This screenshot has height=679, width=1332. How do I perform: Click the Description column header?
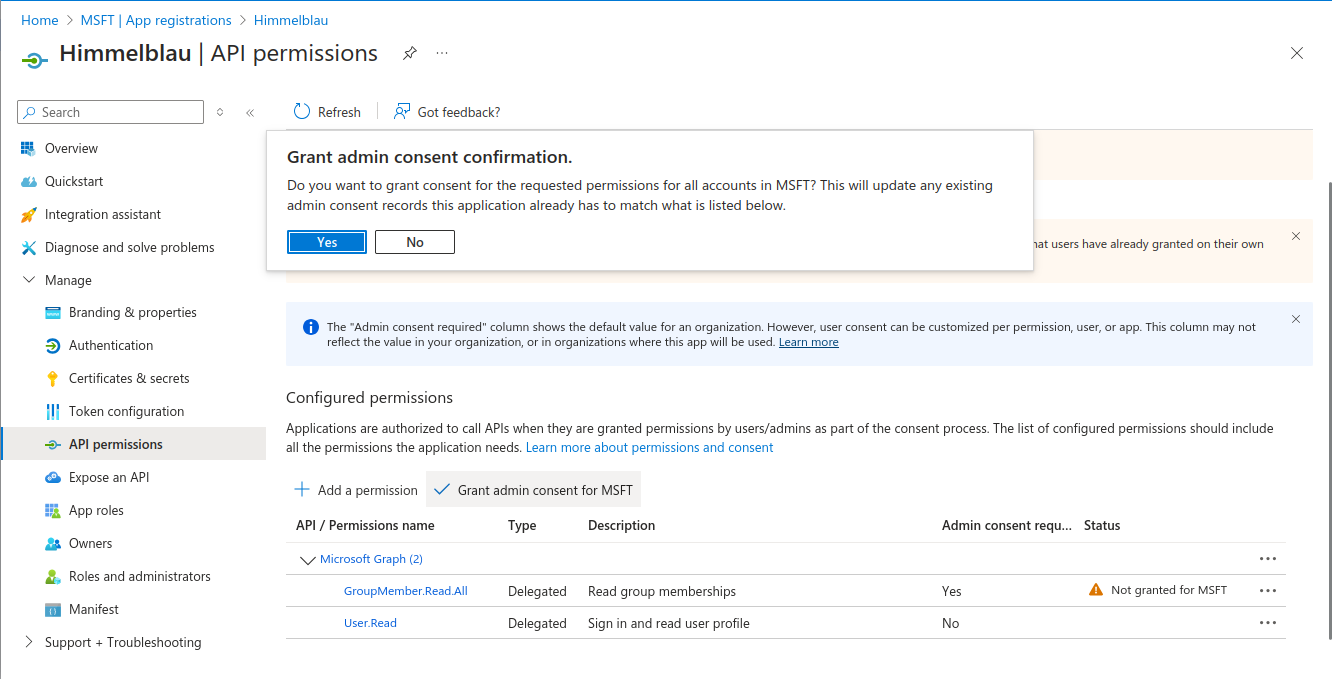tap(621, 525)
